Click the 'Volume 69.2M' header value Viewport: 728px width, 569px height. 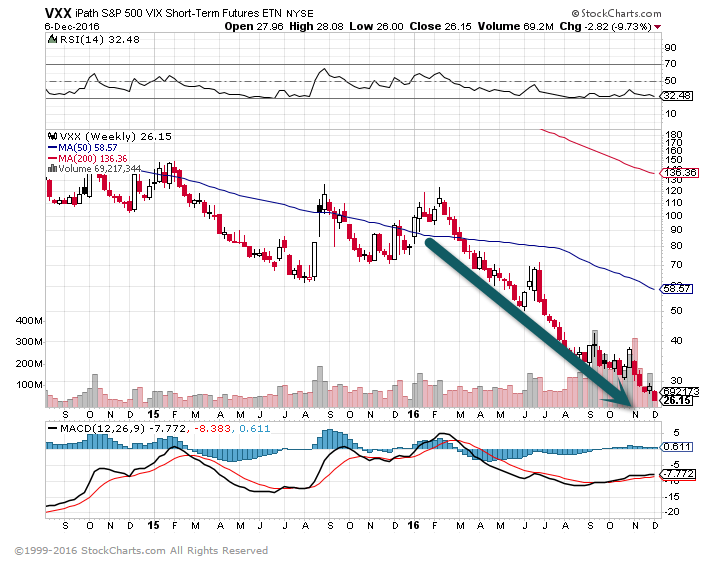(x=515, y=26)
